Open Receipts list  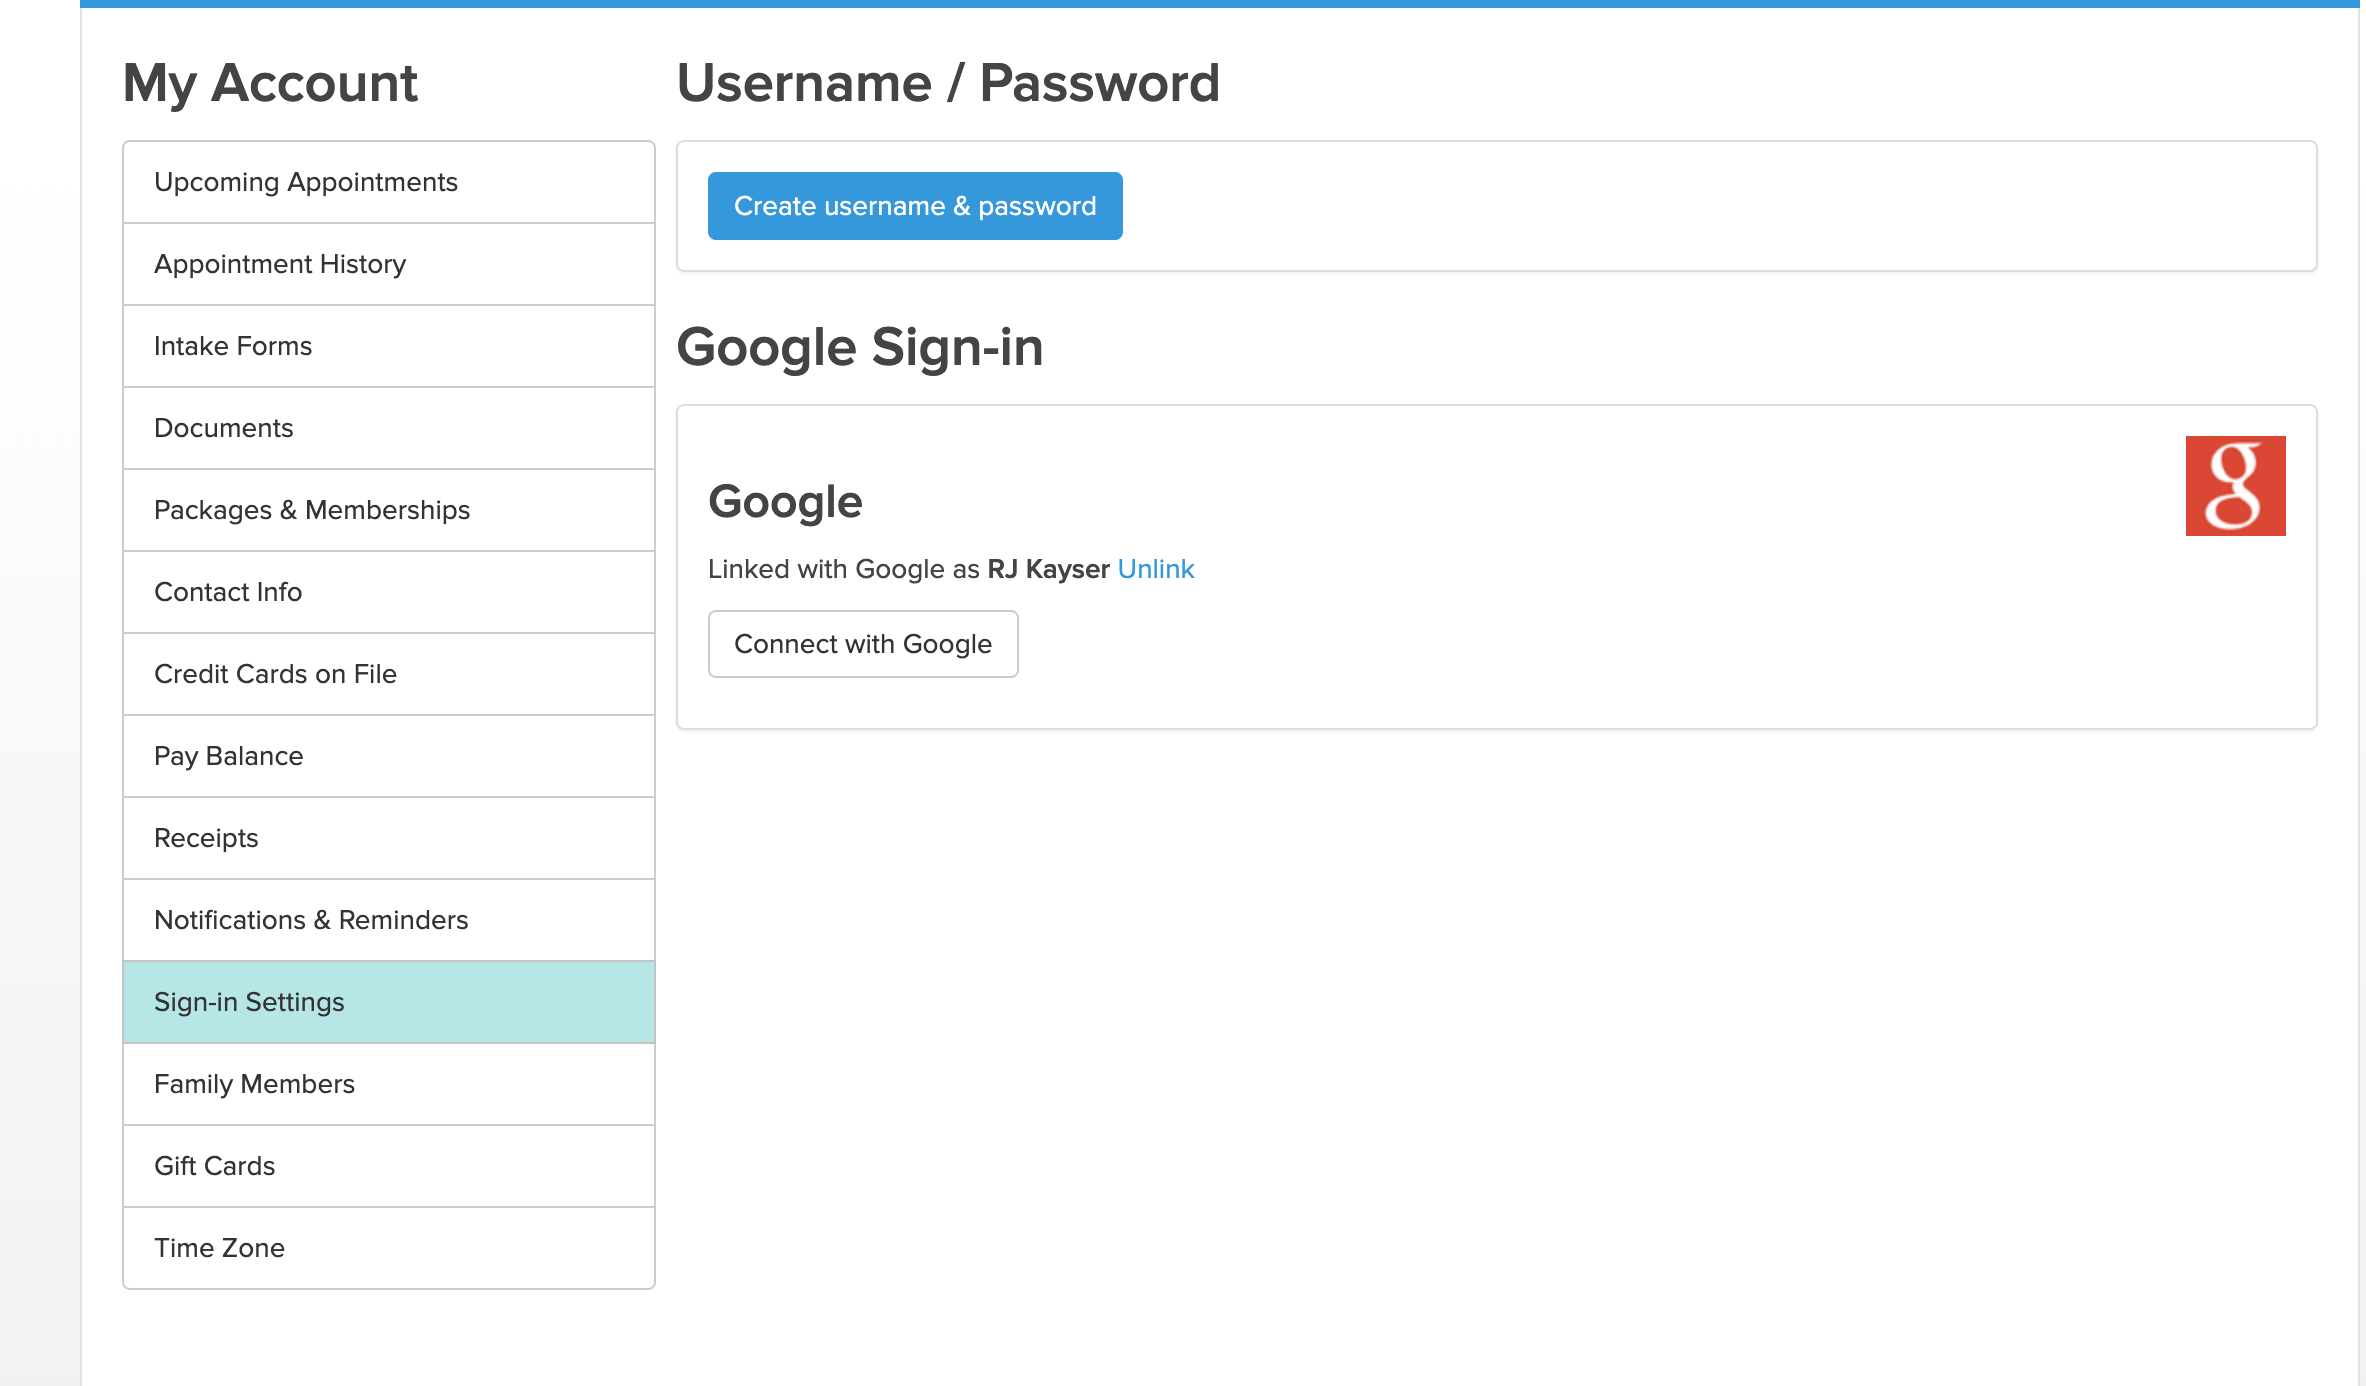pyautogui.click(x=389, y=838)
